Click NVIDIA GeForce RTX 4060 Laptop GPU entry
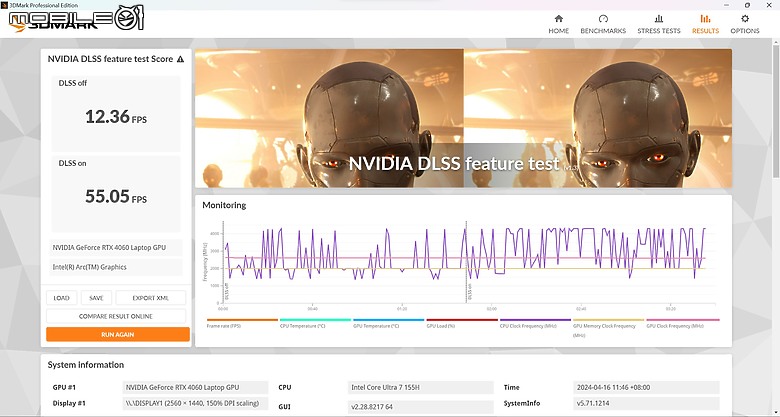 (x=116, y=247)
